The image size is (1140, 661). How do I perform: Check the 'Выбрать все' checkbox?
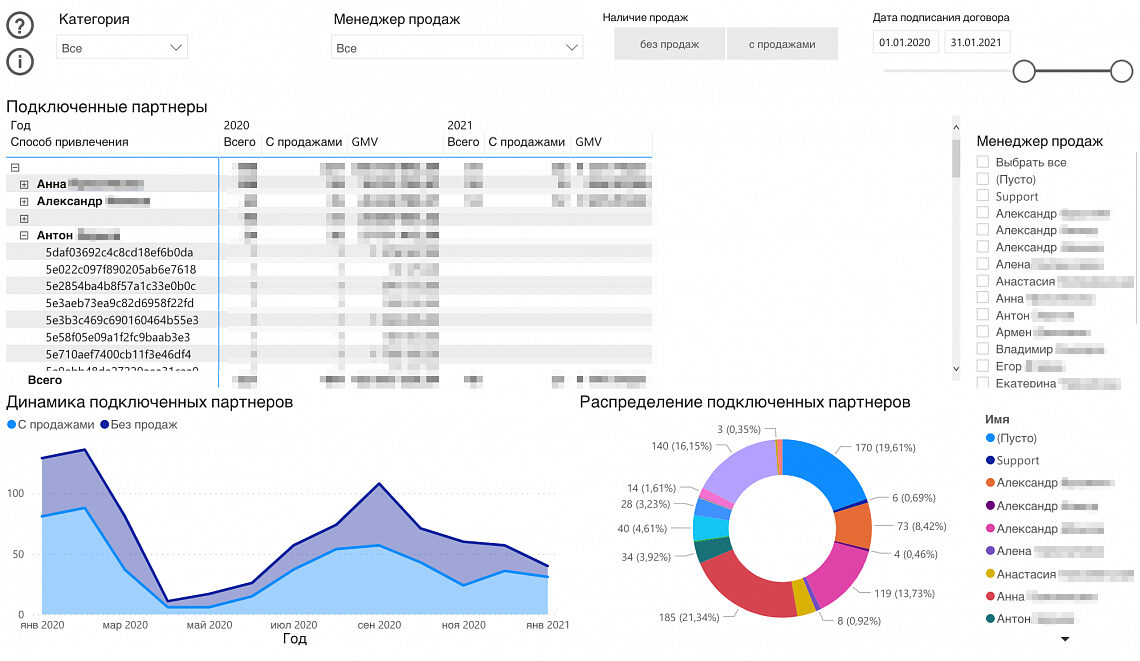click(x=983, y=162)
